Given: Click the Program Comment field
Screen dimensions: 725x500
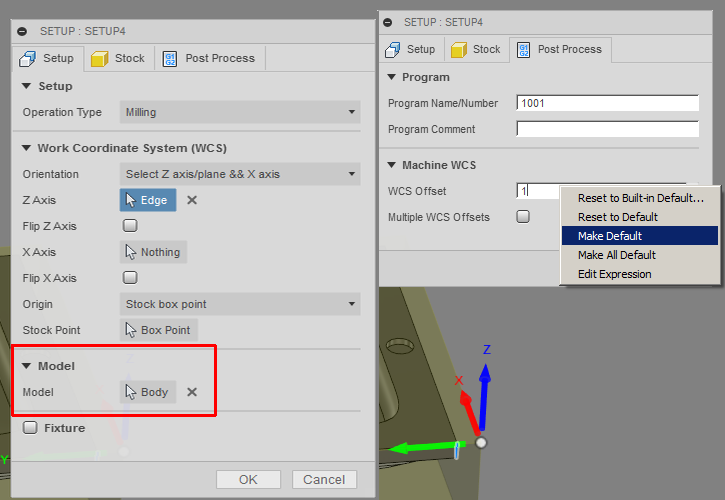Looking at the screenshot, I should (608, 129).
